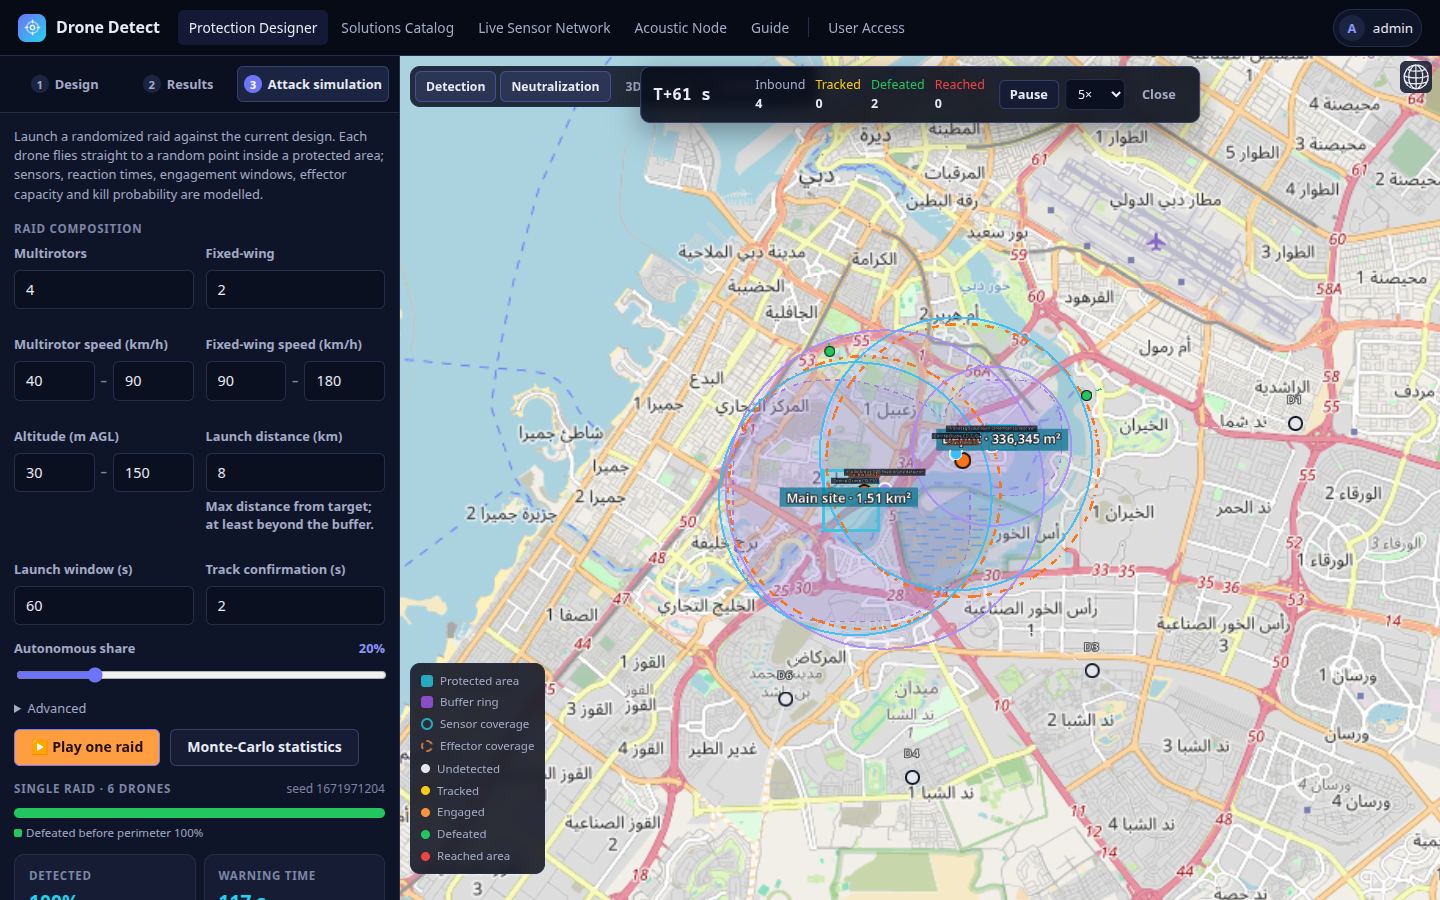Viewport: 1440px width, 900px height.
Task: Go to Solutions Catalog
Action: [x=397, y=28]
